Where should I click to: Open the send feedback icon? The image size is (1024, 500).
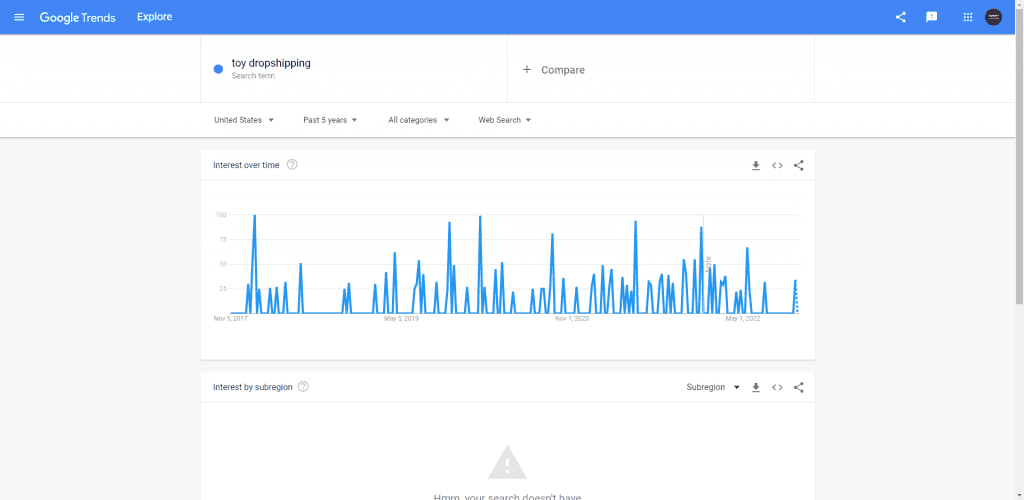pos(932,17)
